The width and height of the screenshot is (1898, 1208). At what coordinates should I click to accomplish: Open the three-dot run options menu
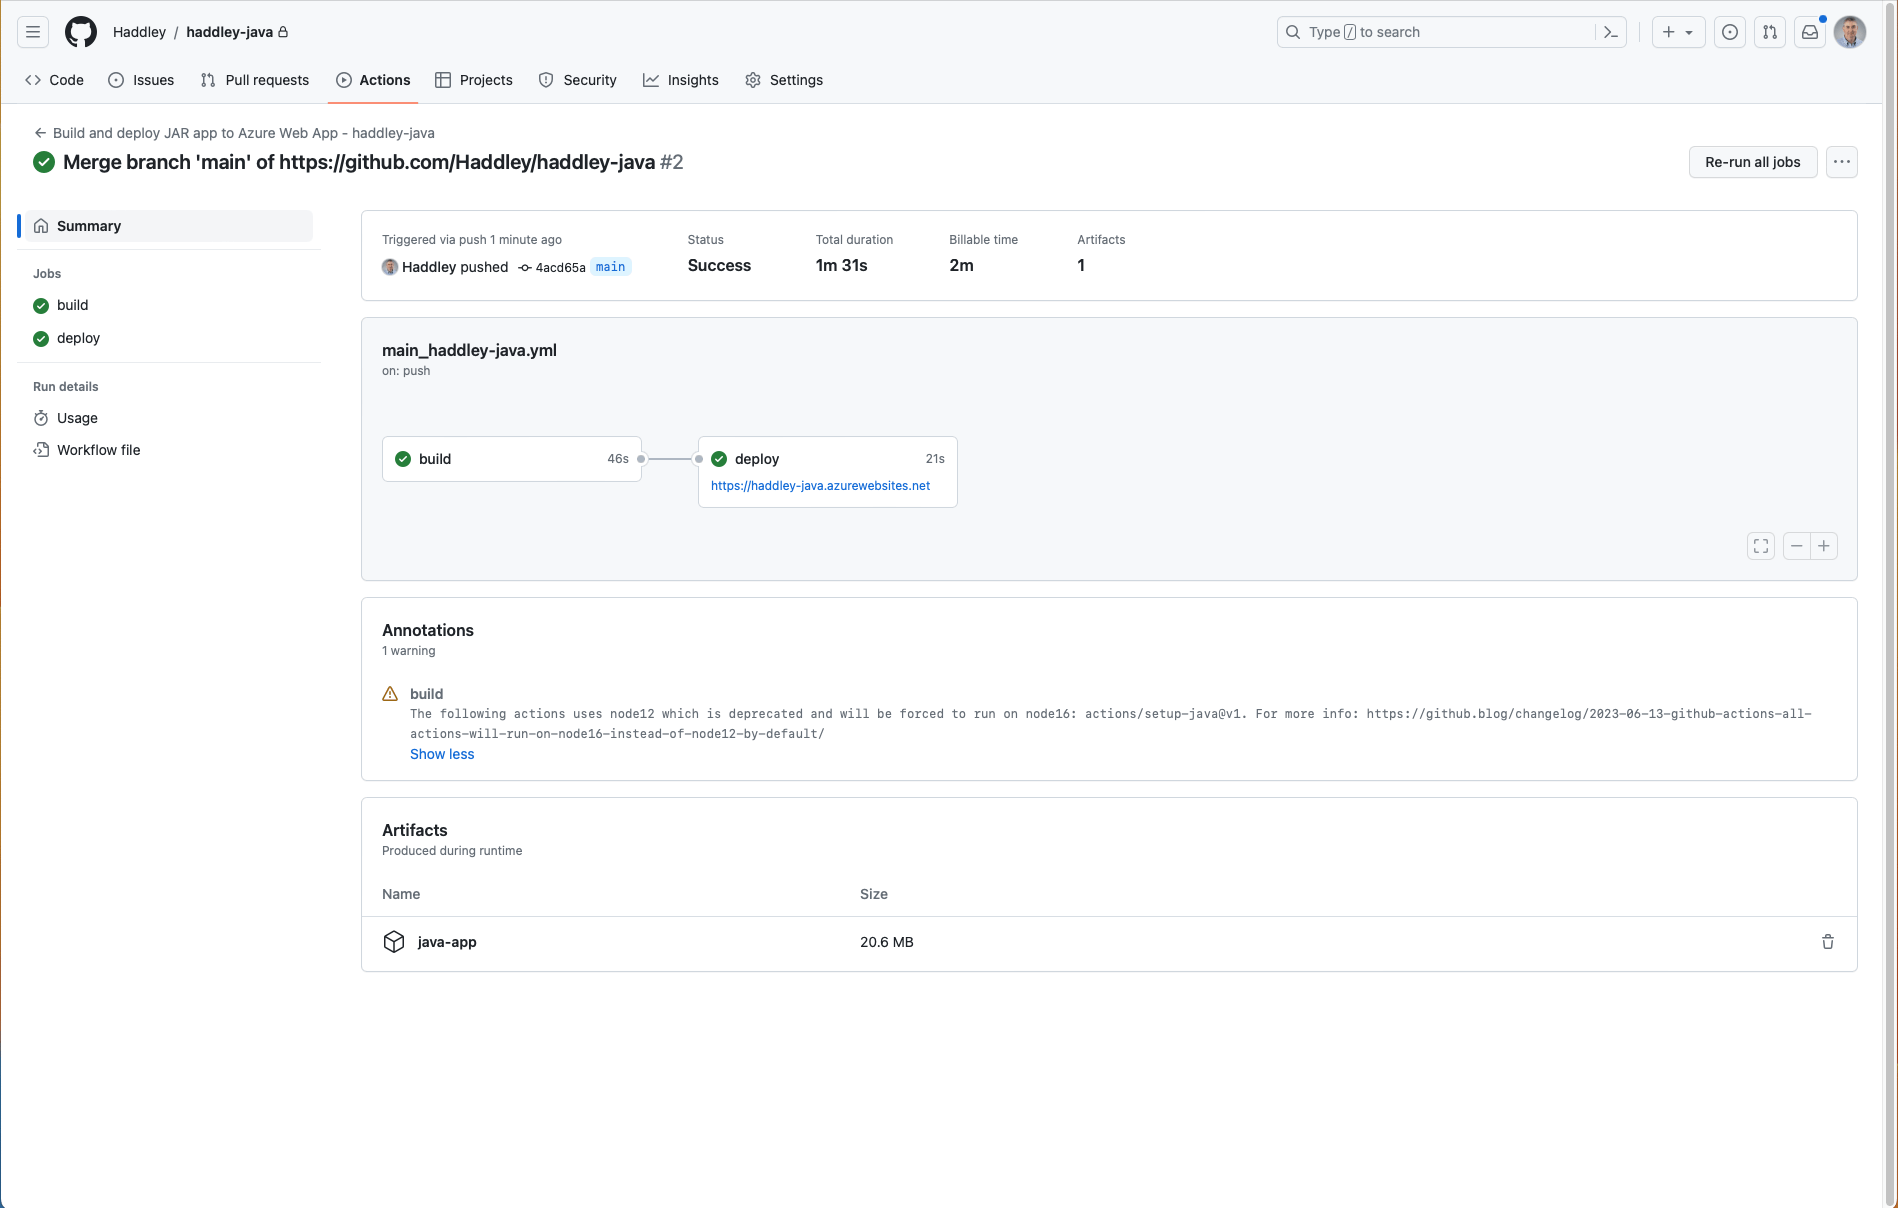click(1842, 162)
